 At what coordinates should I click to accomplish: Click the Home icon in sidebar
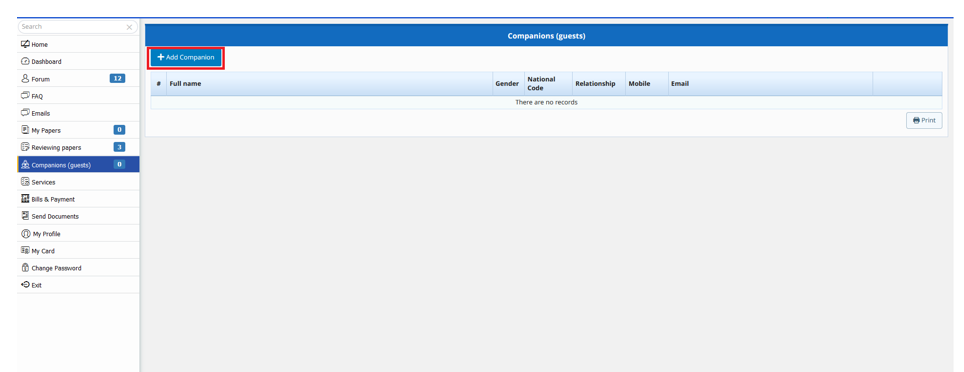tap(25, 44)
